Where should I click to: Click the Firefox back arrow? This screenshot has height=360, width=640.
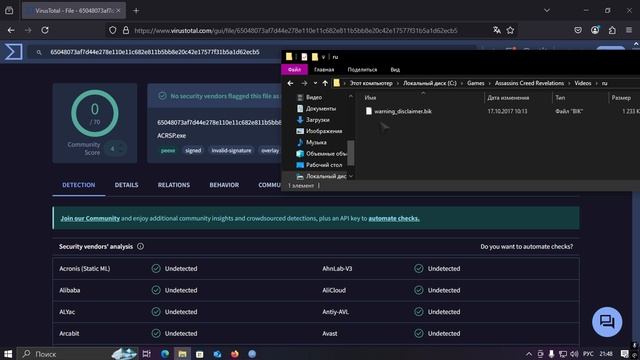tap(11, 30)
